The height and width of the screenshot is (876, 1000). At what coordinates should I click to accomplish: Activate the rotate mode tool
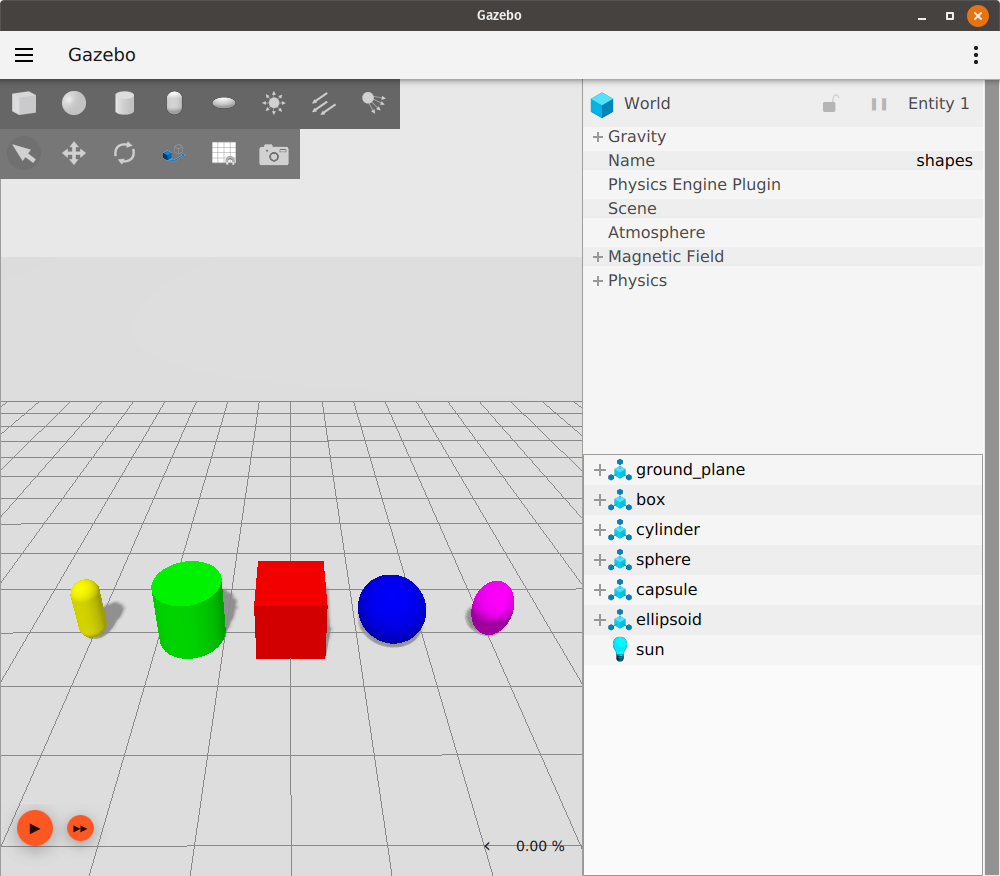pyautogui.click(x=124, y=154)
